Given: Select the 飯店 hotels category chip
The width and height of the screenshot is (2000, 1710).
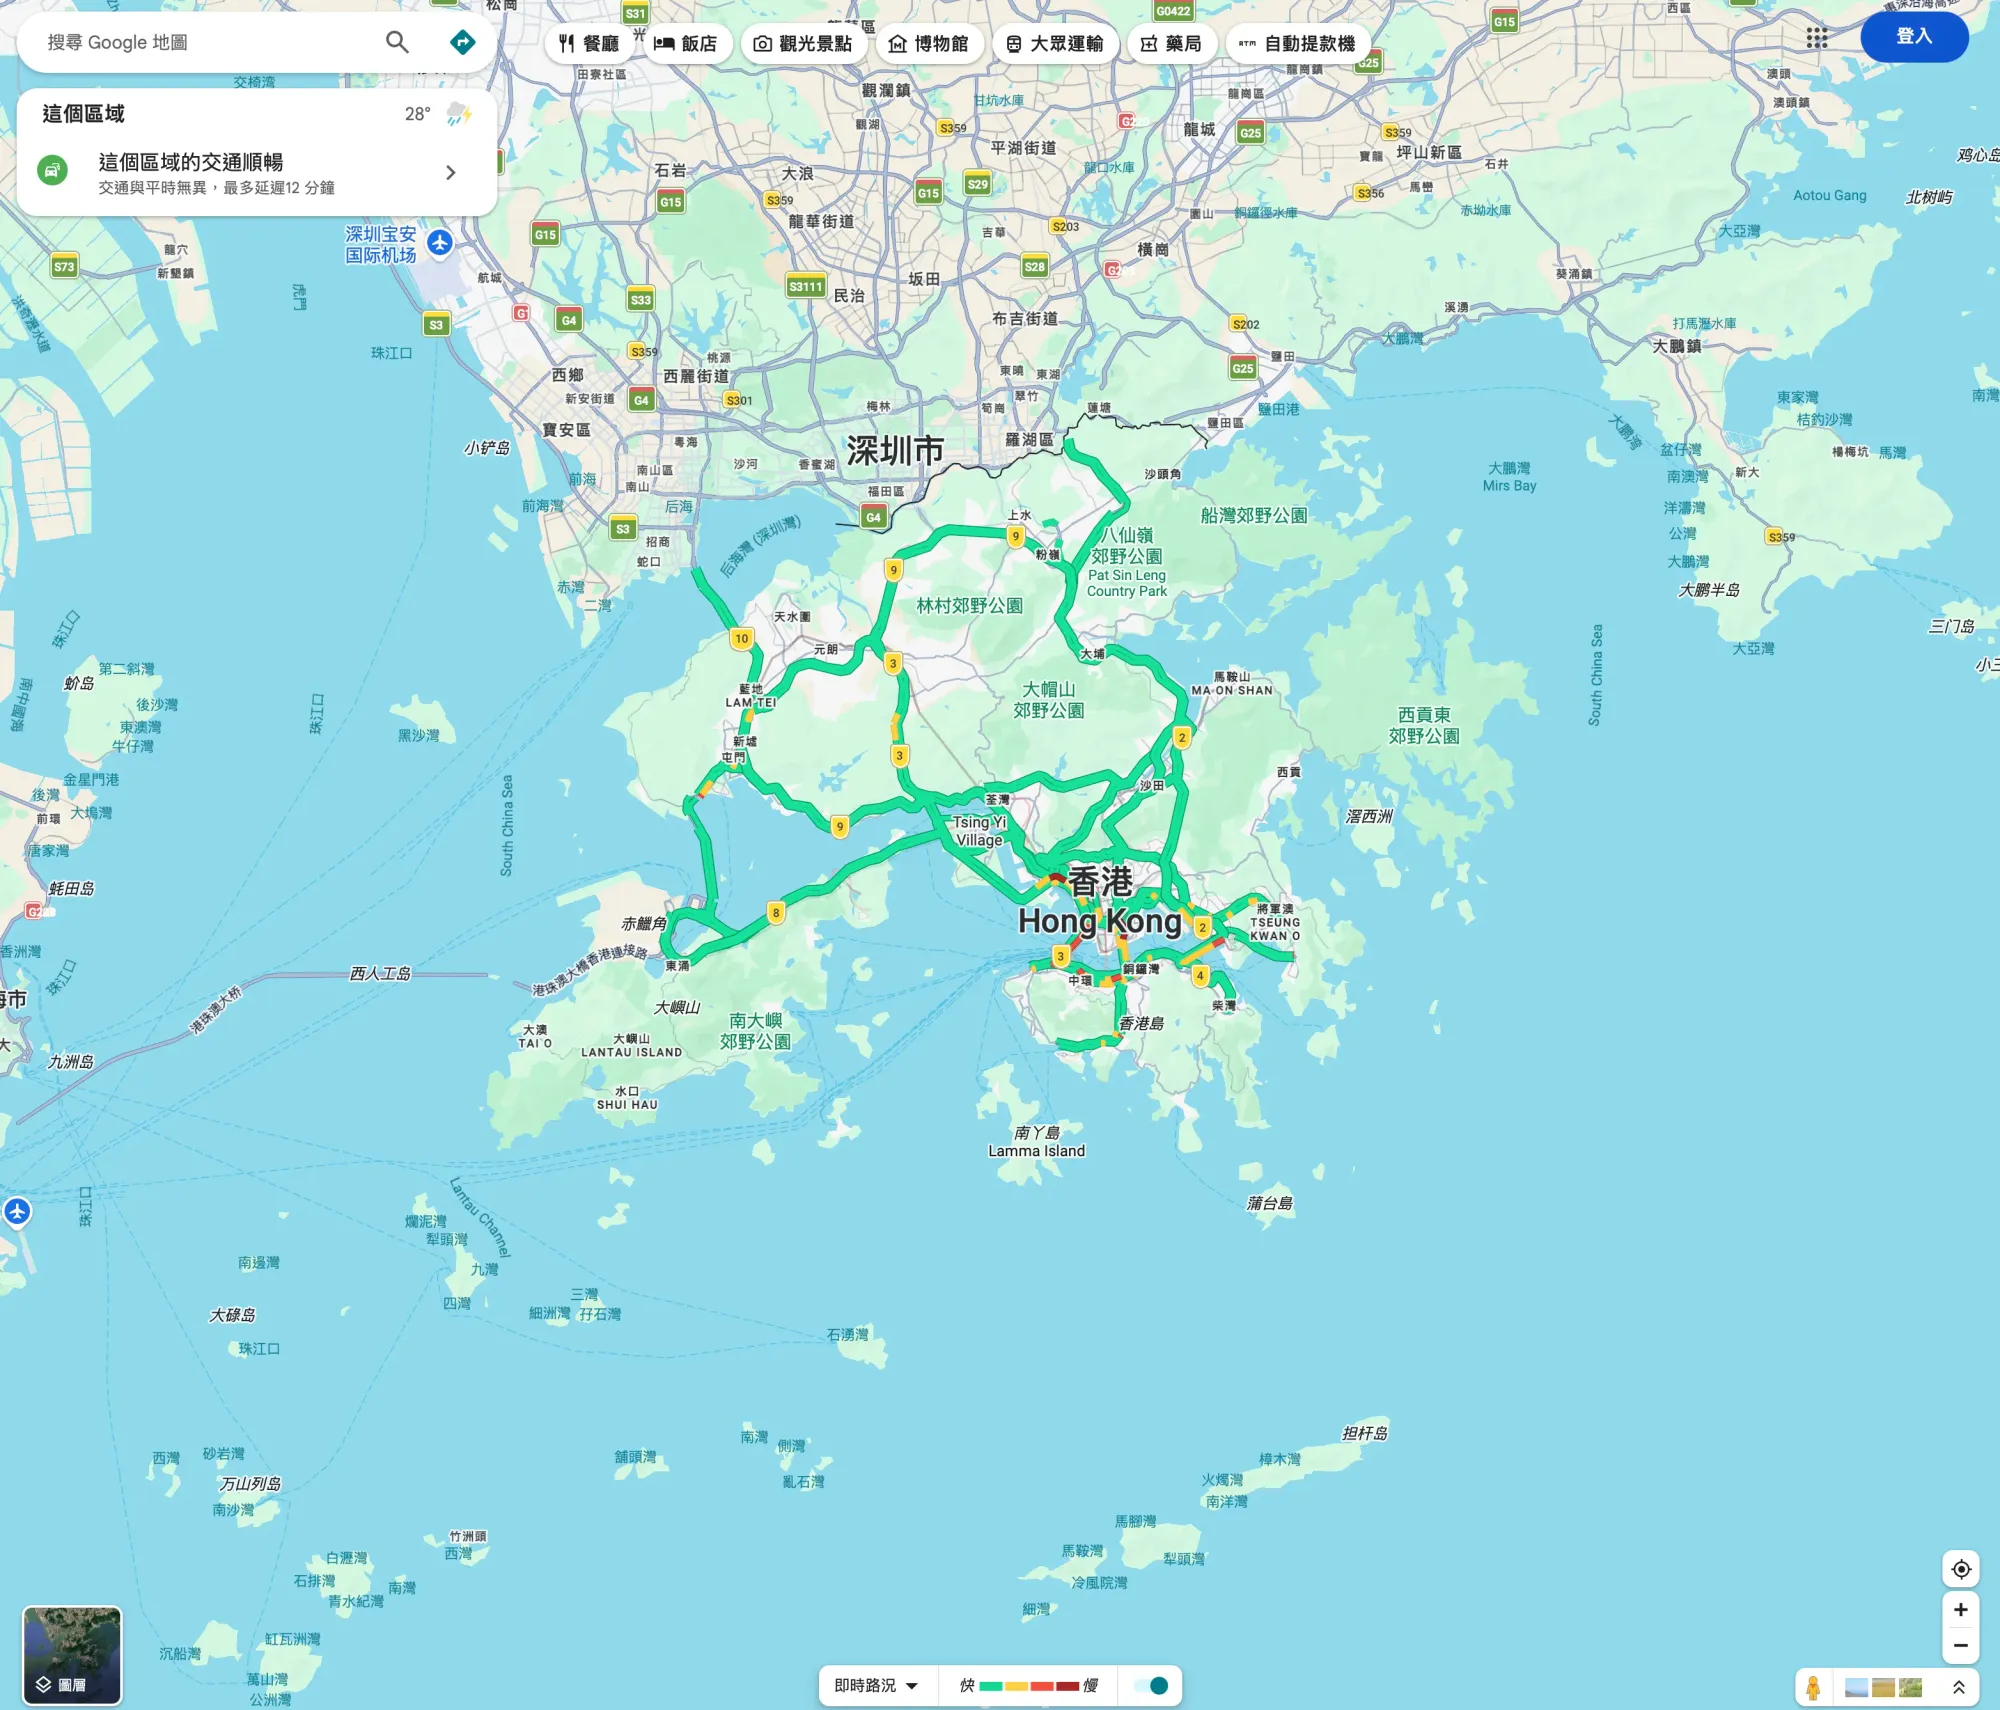Looking at the screenshot, I should (x=686, y=44).
